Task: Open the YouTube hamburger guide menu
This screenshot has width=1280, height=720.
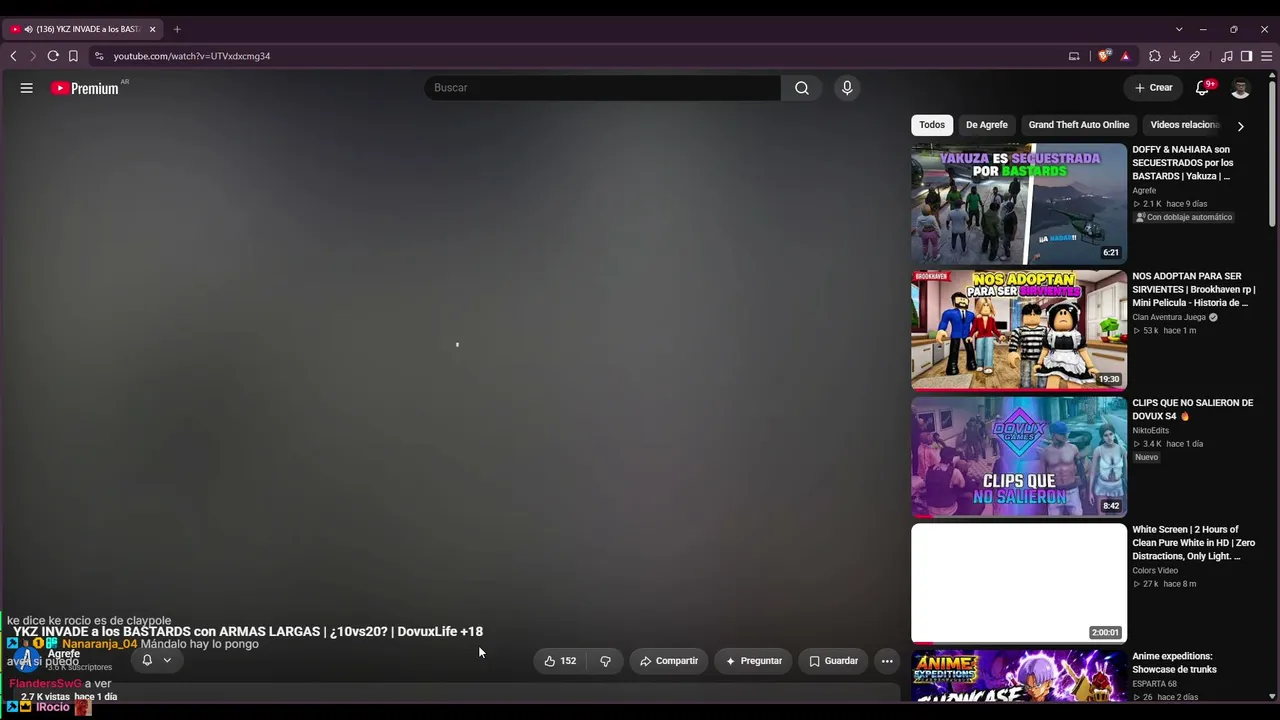Action: pyautogui.click(x=27, y=88)
